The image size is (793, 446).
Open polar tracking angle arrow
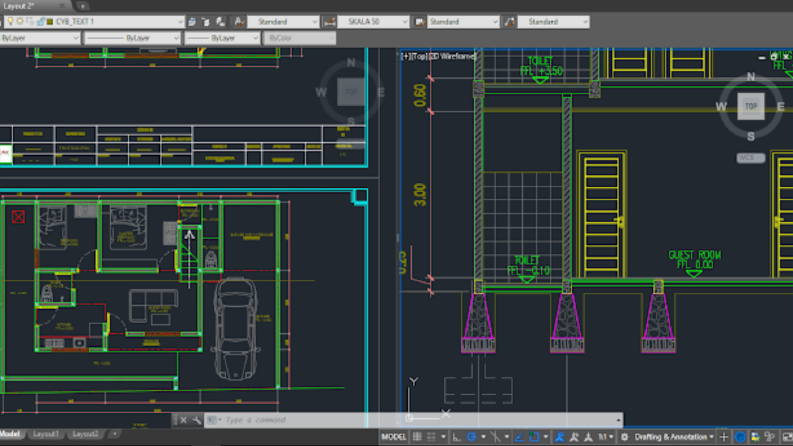[483, 437]
